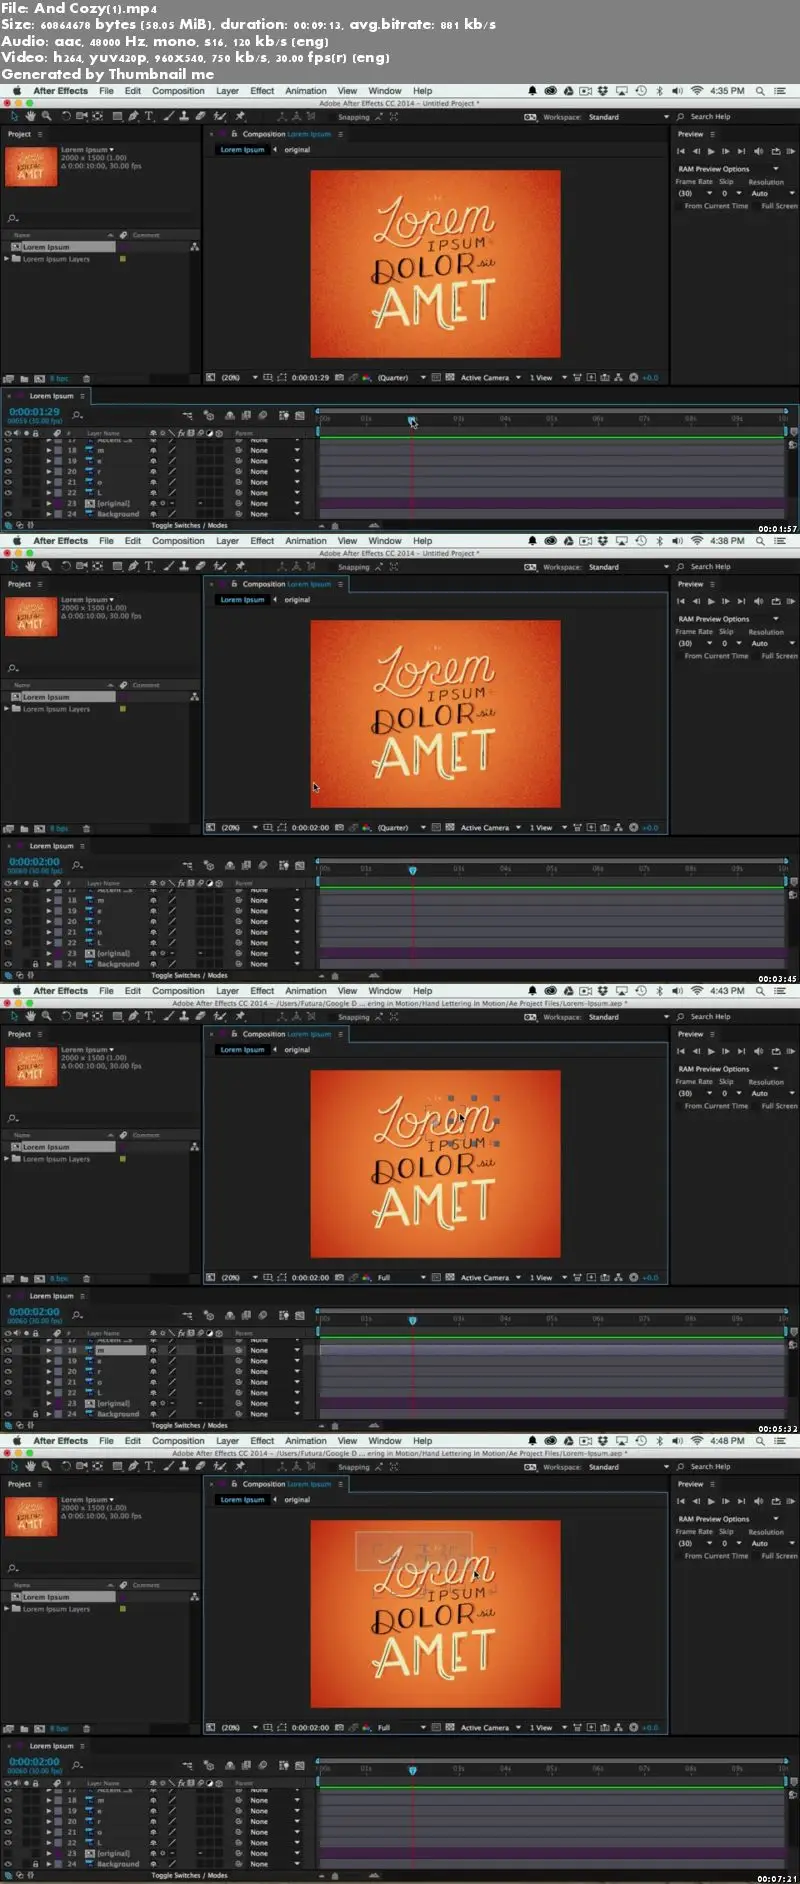The width and height of the screenshot is (800, 1884).
Task: Click Preview play button in the 4:43 PM frame
Action: [x=711, y=1051]
